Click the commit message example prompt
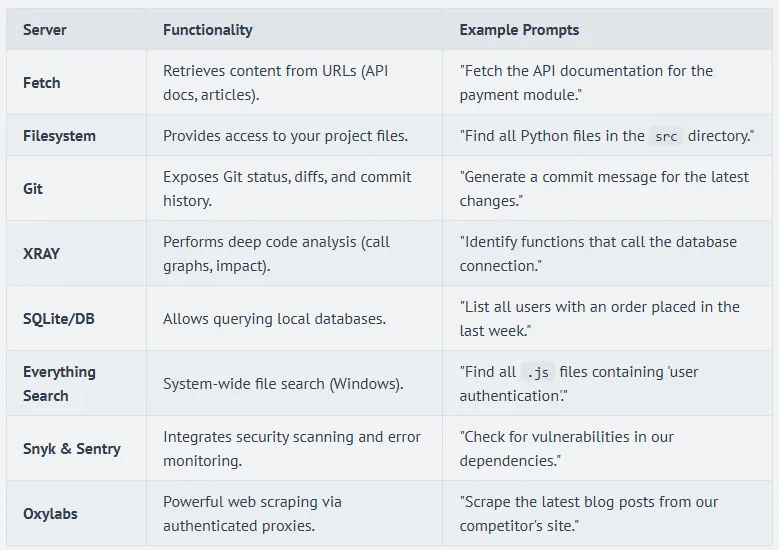 [604, 188]
